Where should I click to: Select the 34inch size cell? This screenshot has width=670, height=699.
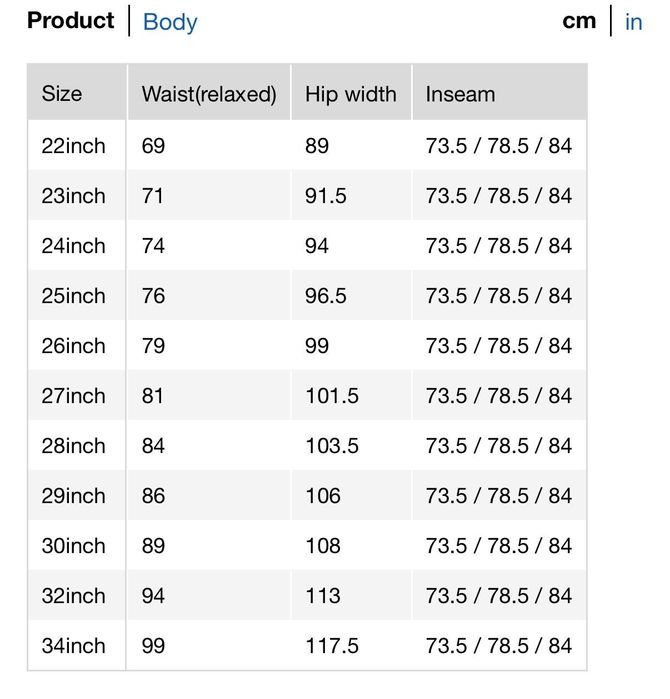(73, 646)
